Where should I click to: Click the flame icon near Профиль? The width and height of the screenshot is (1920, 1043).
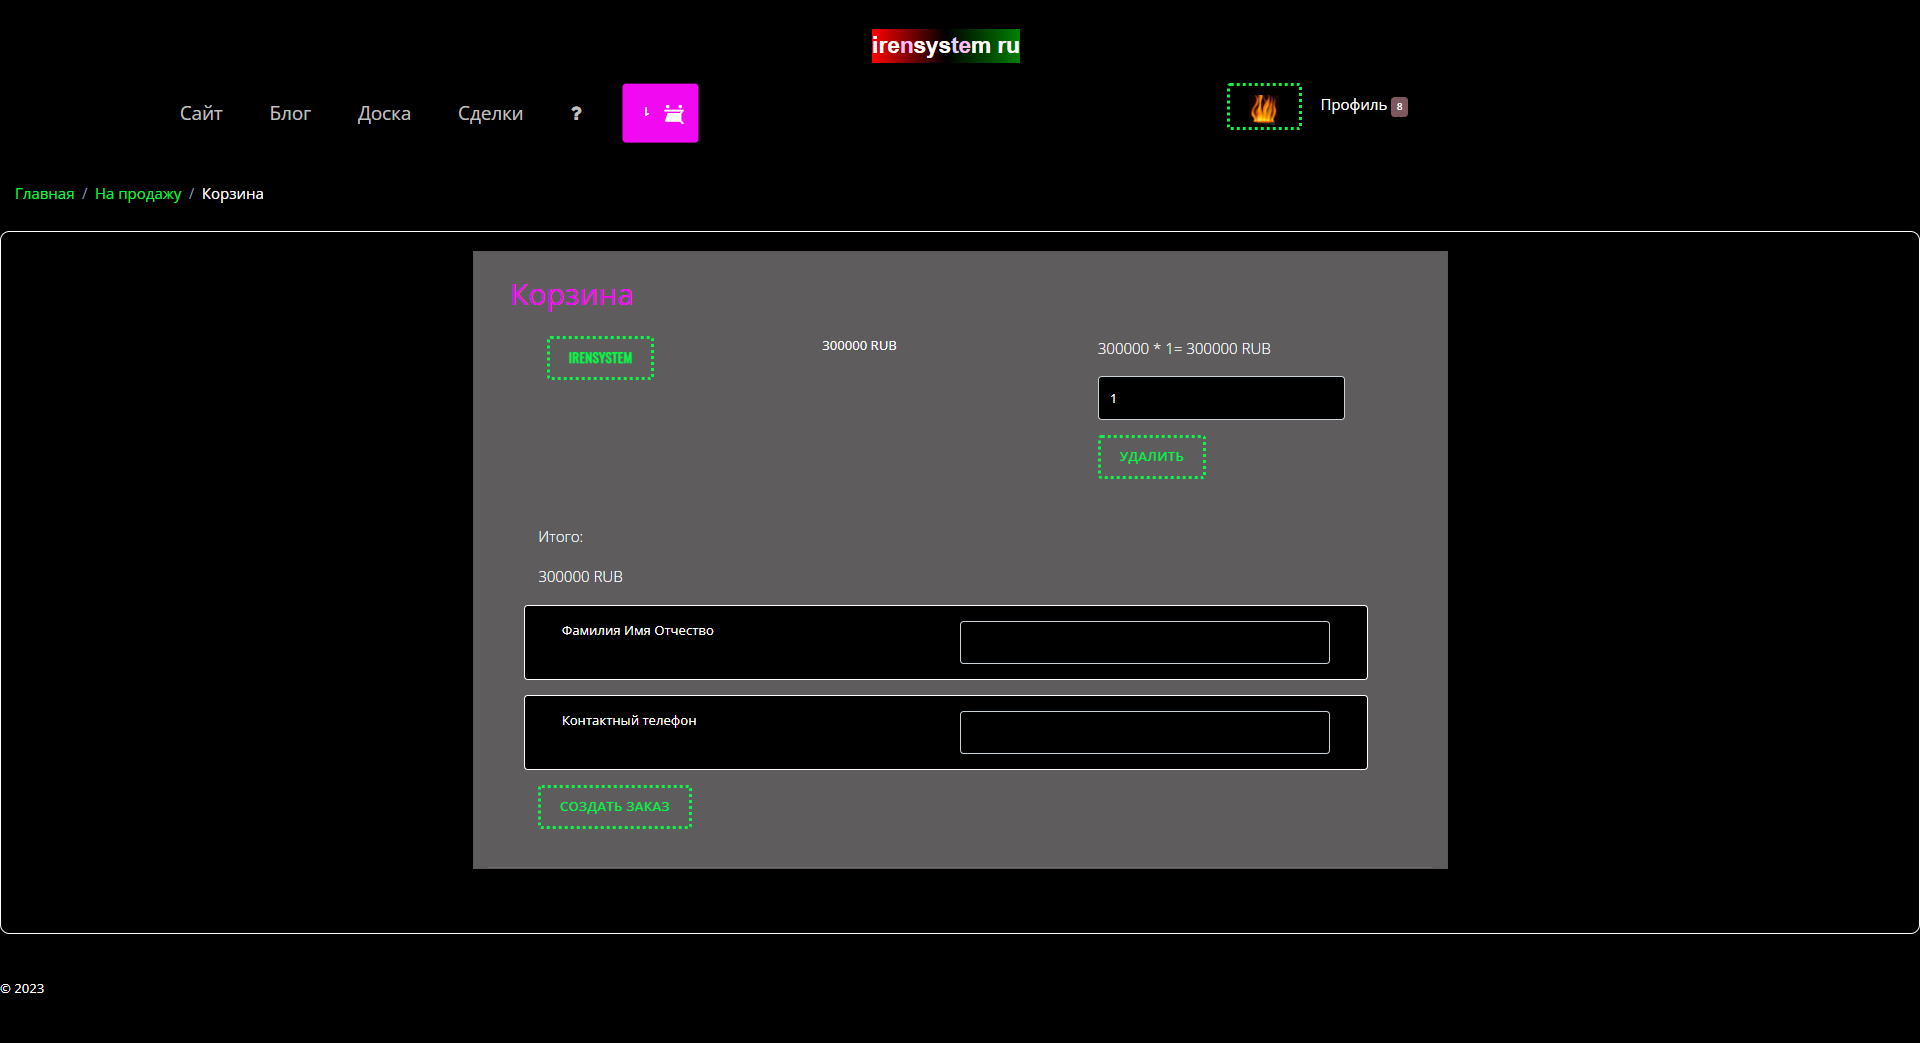(x=1264, y=107)
